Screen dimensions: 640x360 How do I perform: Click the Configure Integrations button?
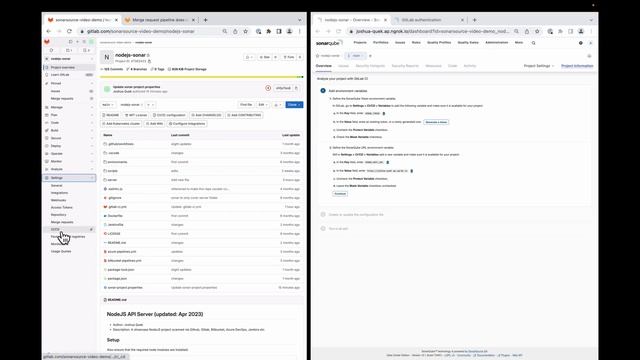coord(187,124)
